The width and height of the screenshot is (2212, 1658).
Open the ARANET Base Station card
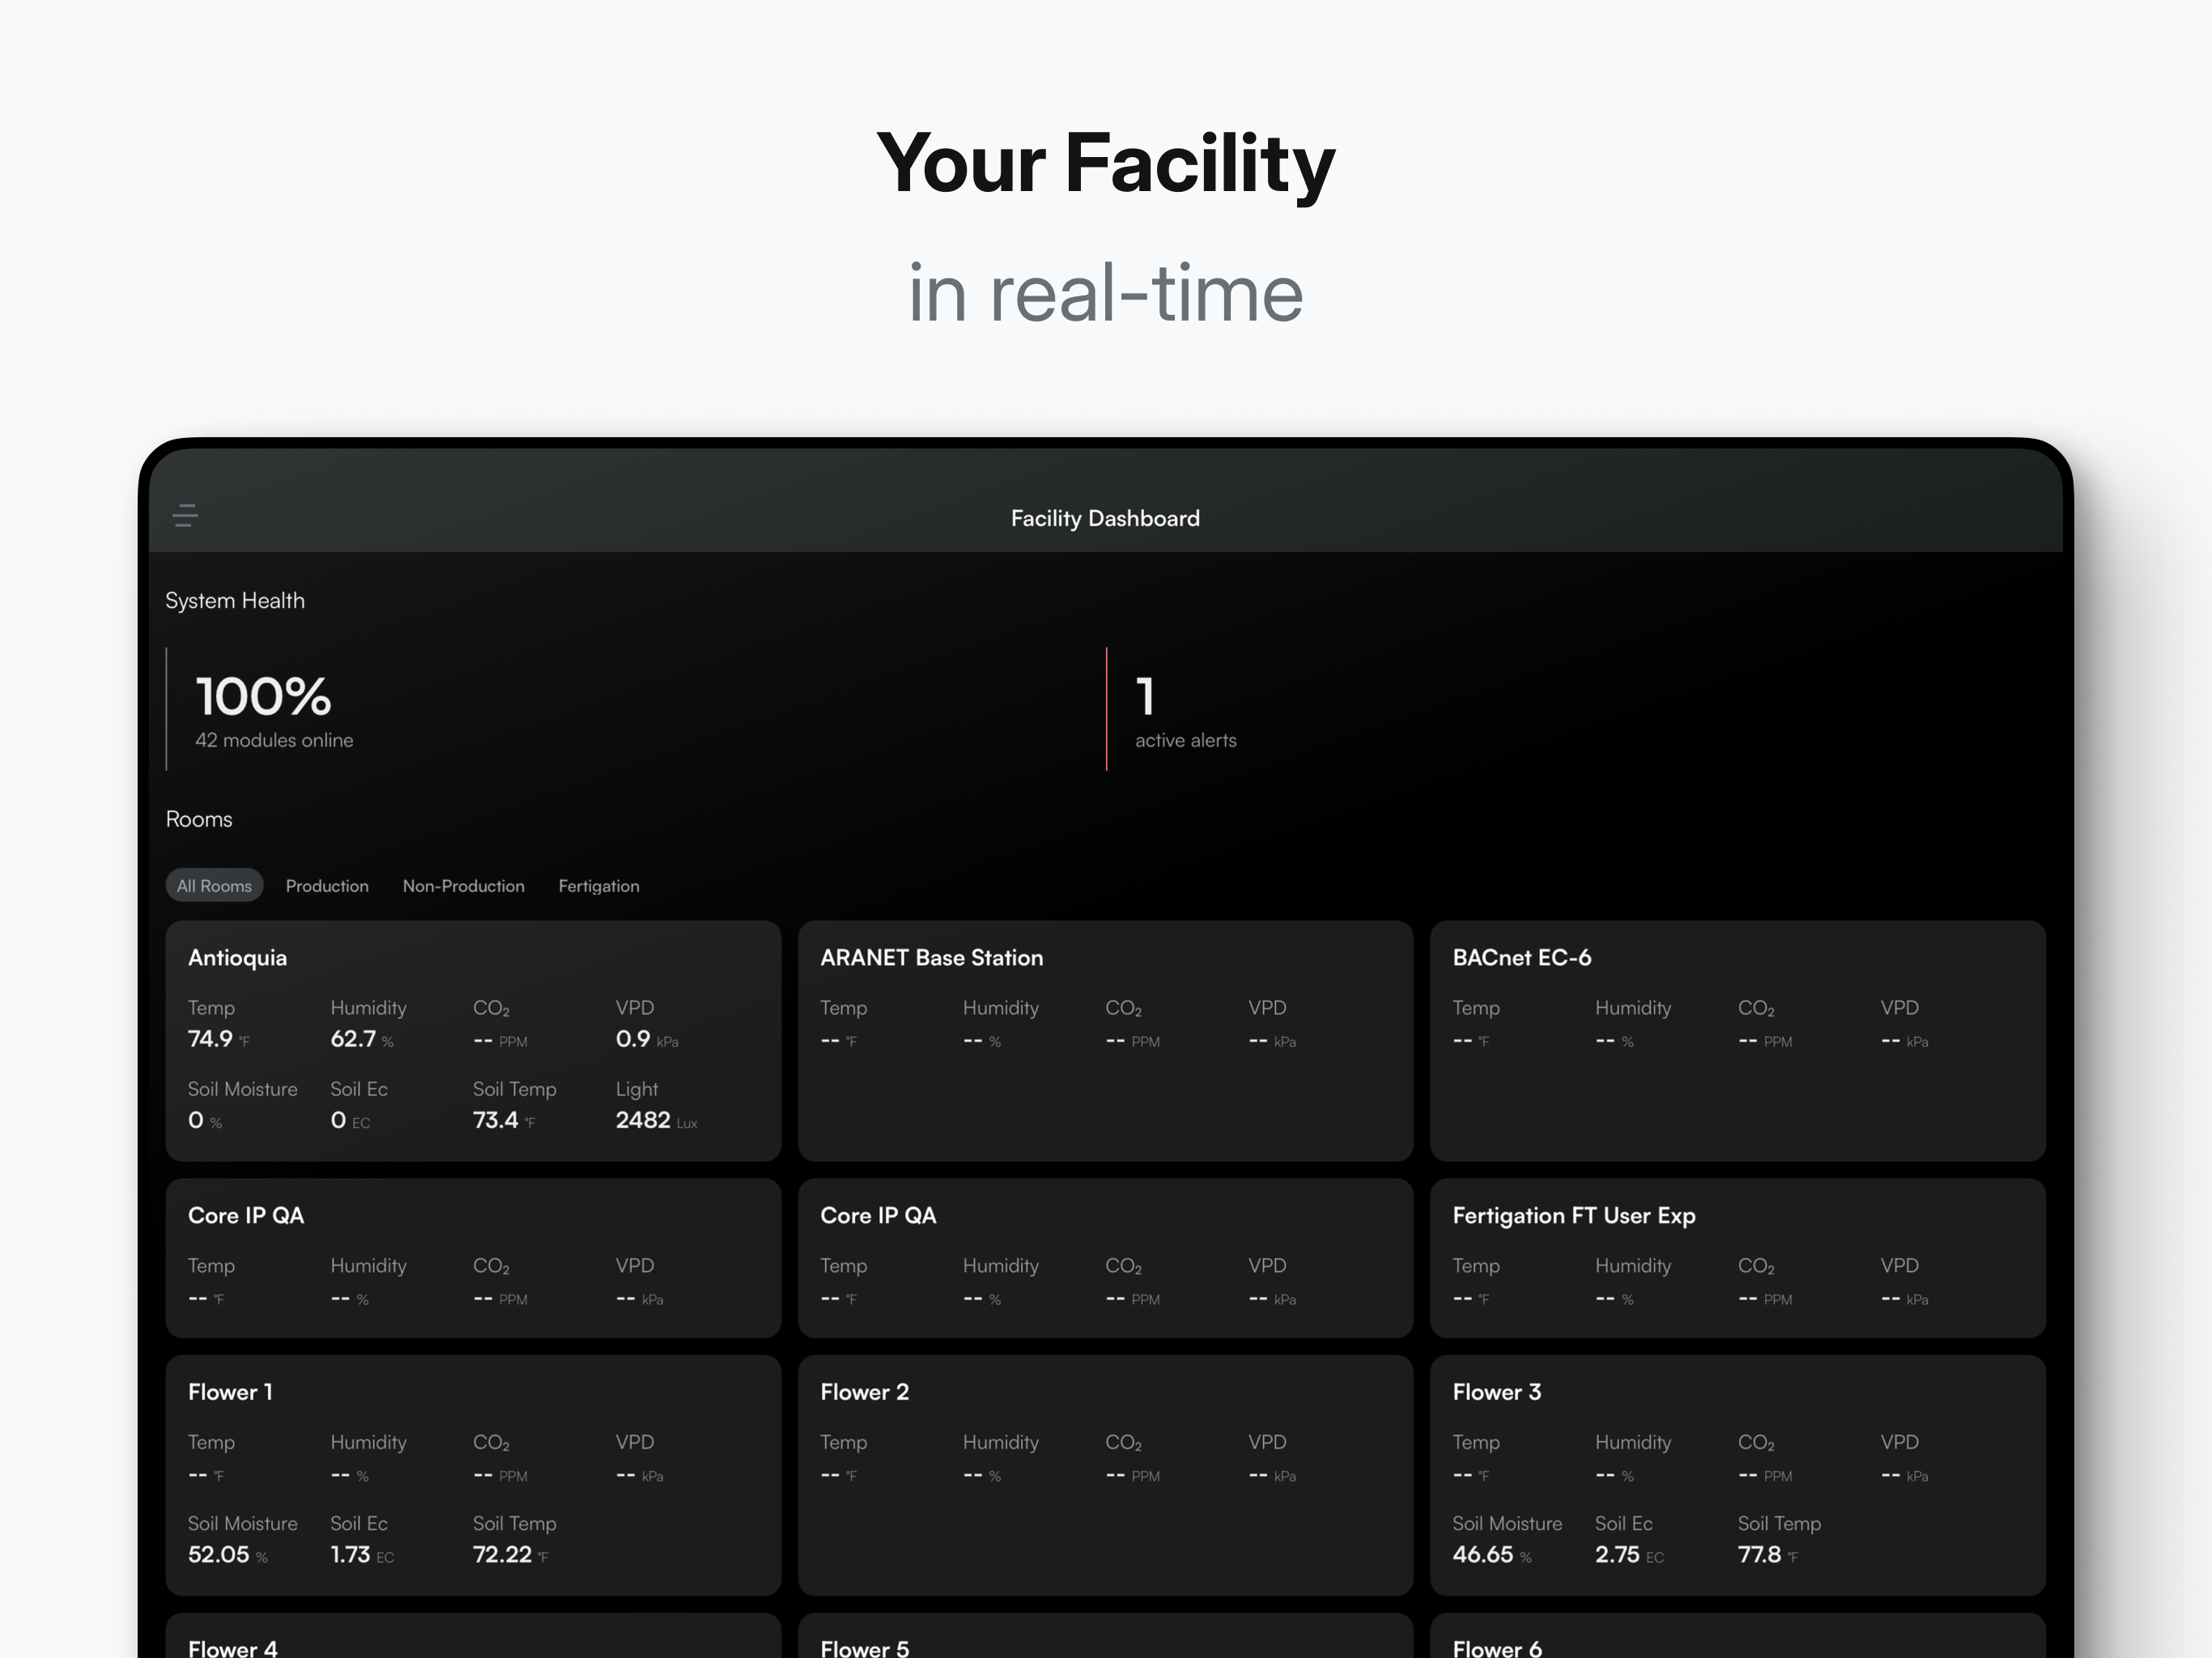1105,1040
